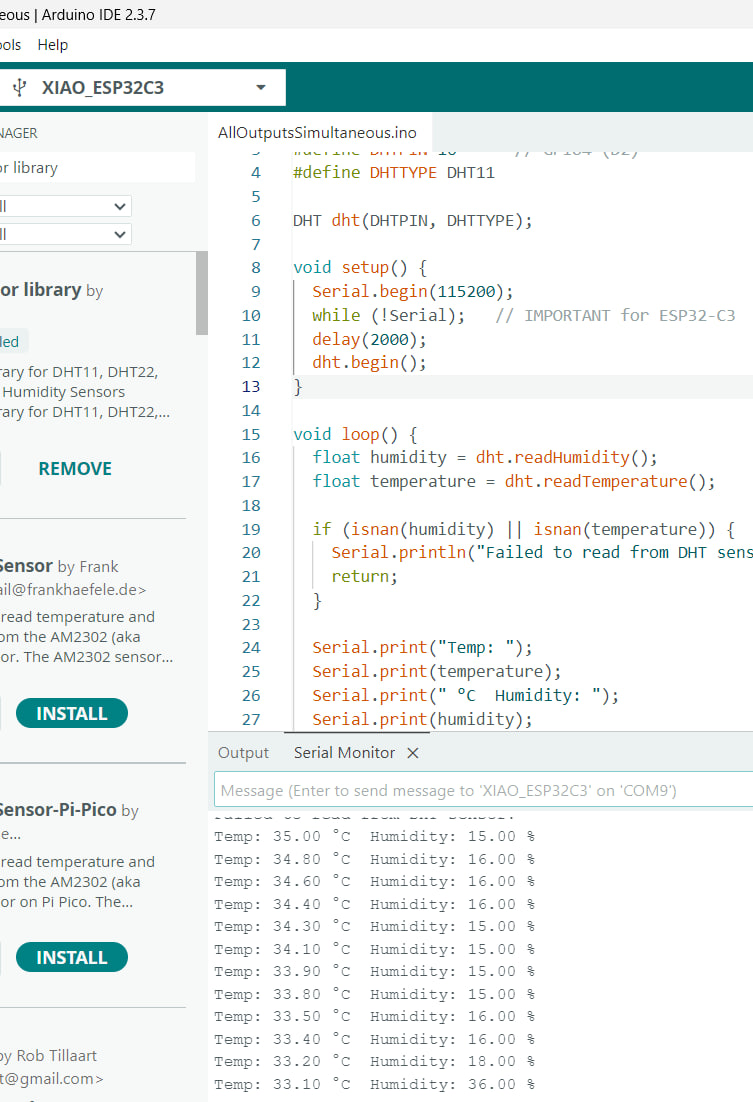Viewport: 753px width, 1102px height.
Task: Click the library list scrollbar thumb
Action: (202, 293)
